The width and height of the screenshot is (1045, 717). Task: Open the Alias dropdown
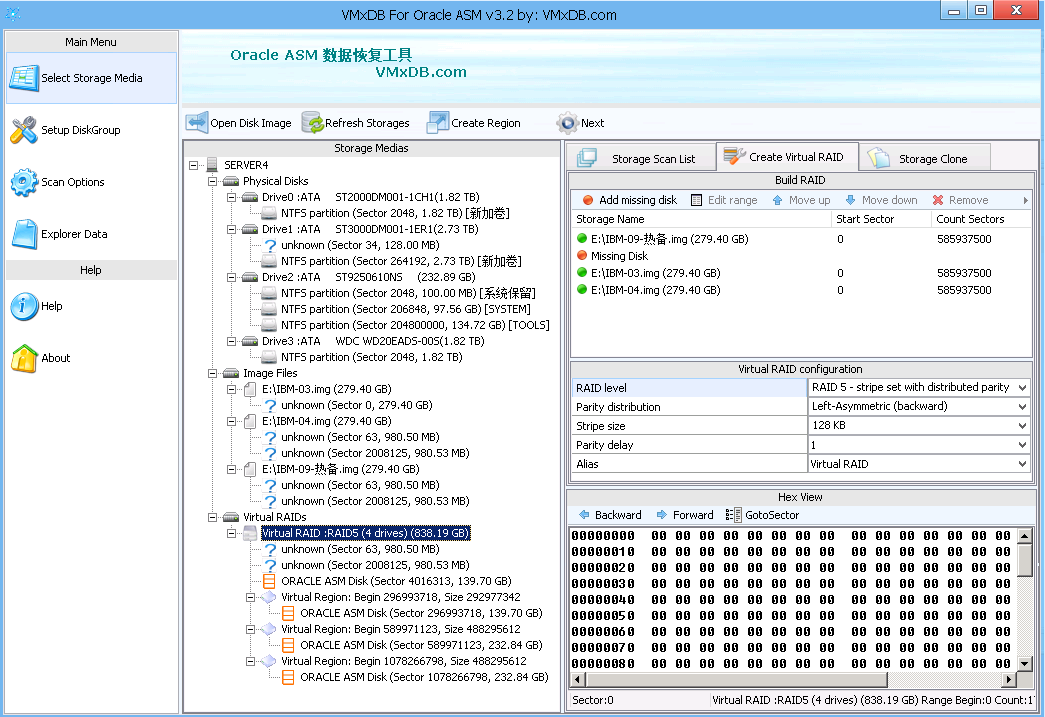[x=1022, y=464]
